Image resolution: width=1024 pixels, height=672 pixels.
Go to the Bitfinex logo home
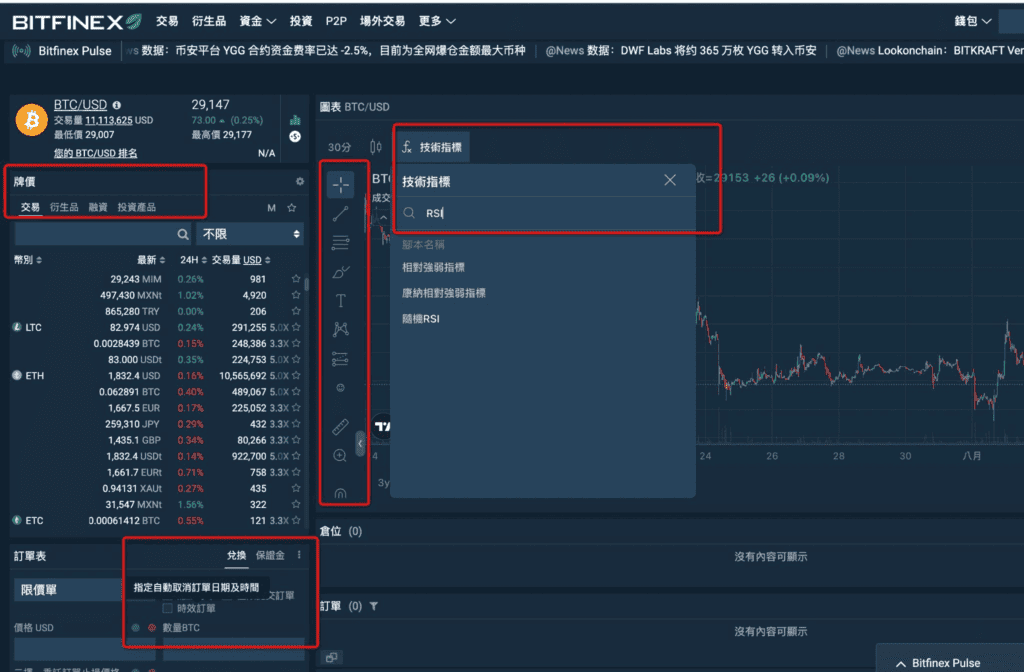77,22
